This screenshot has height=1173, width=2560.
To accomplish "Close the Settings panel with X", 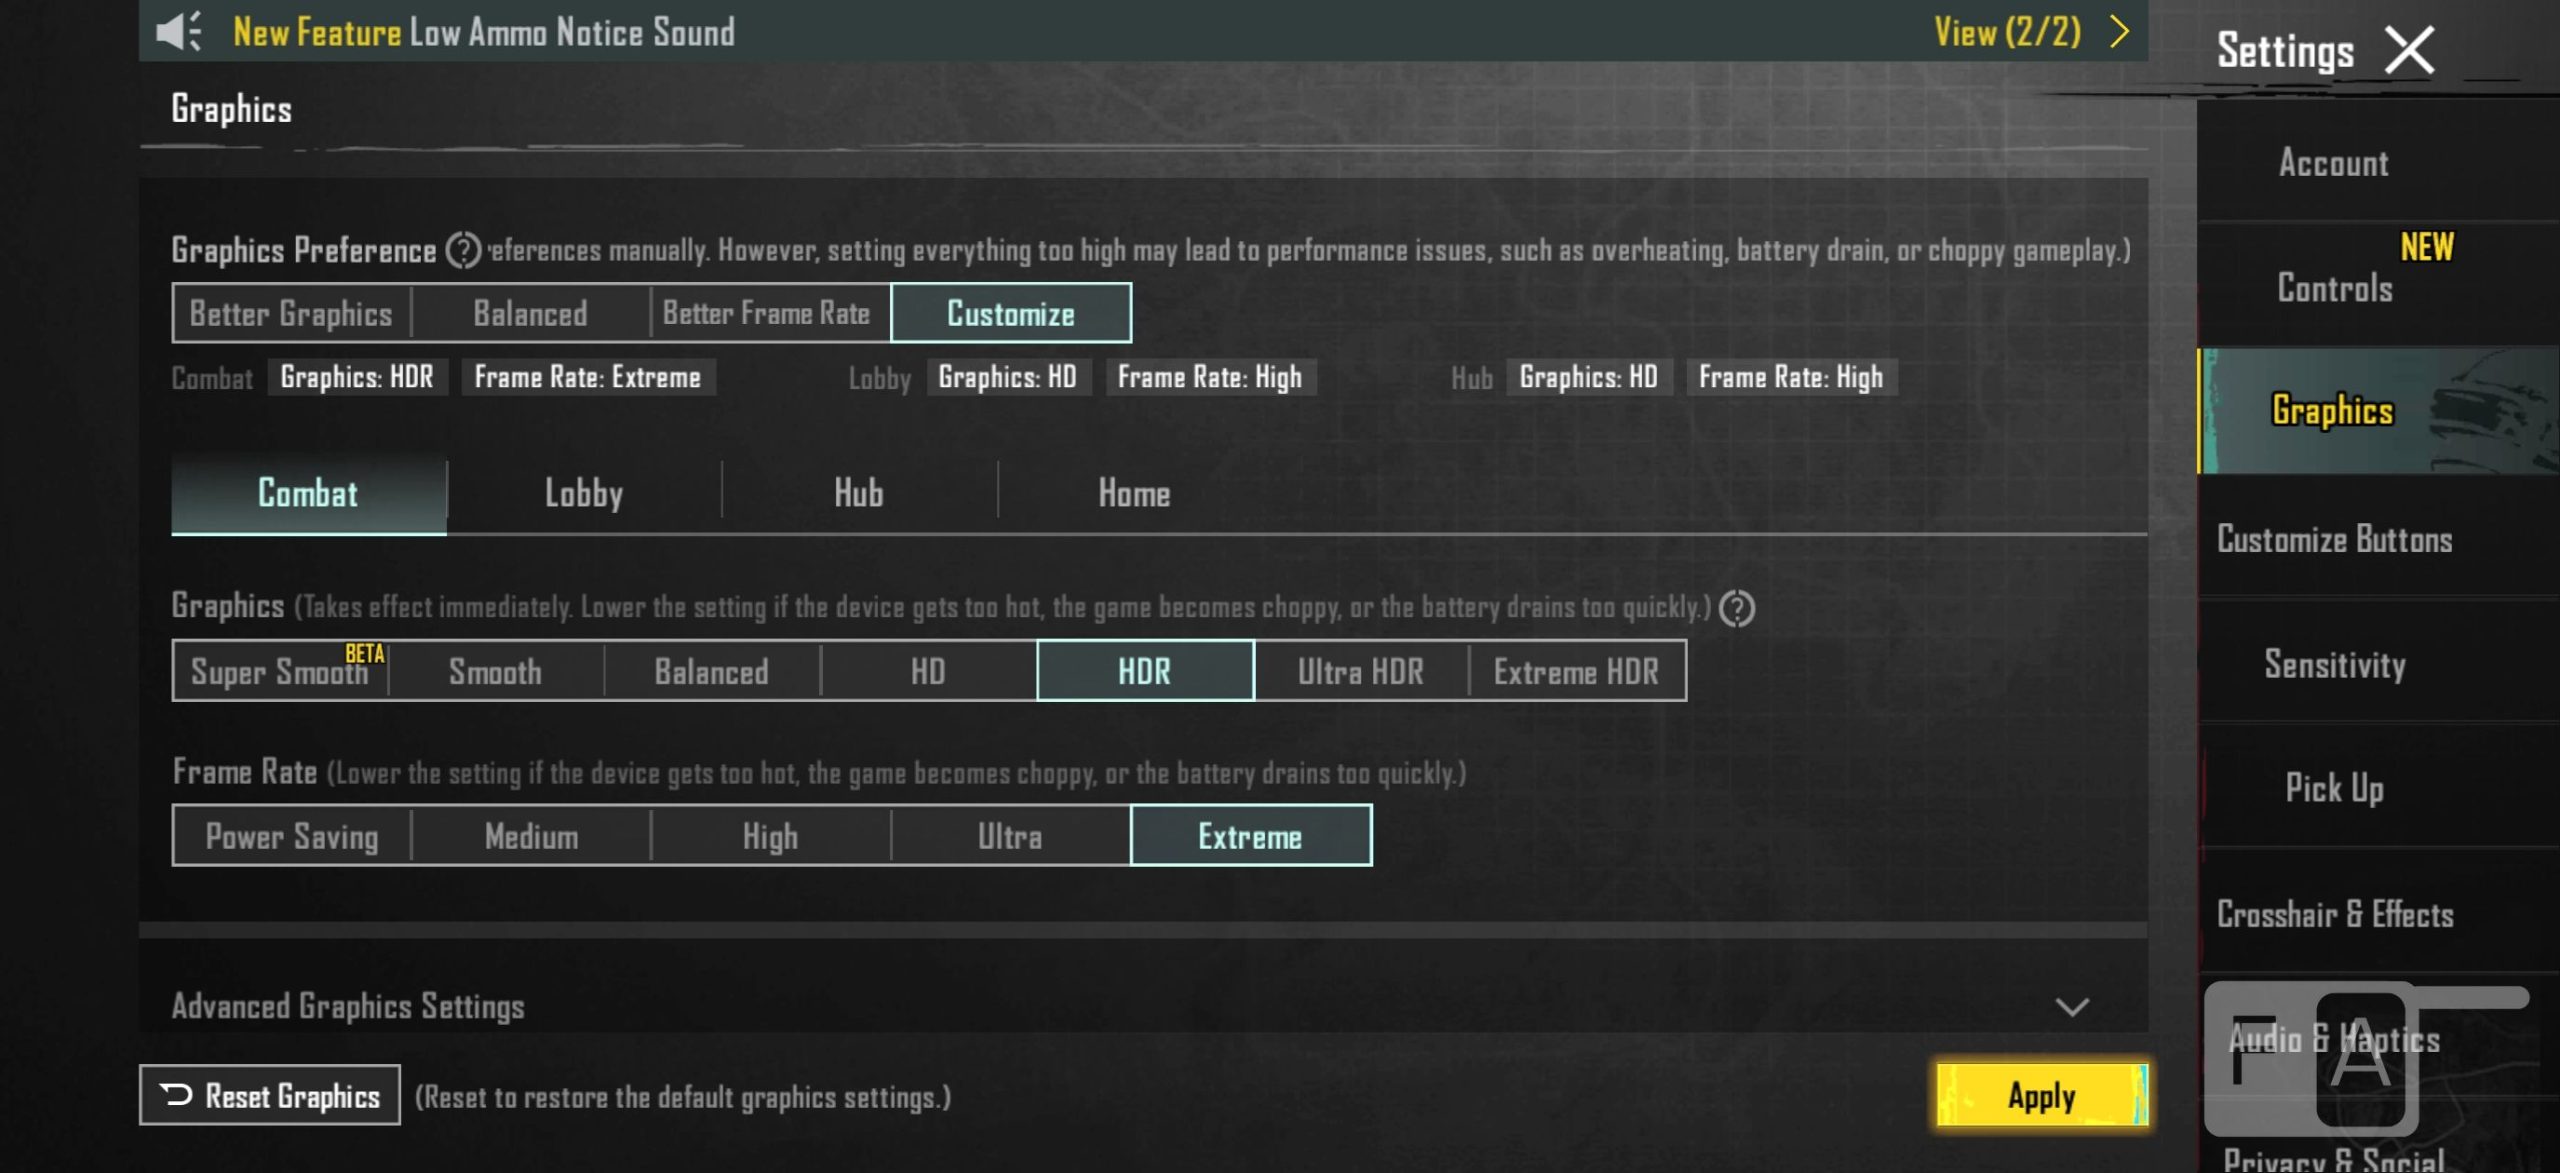I will (x=2410, y=50).
